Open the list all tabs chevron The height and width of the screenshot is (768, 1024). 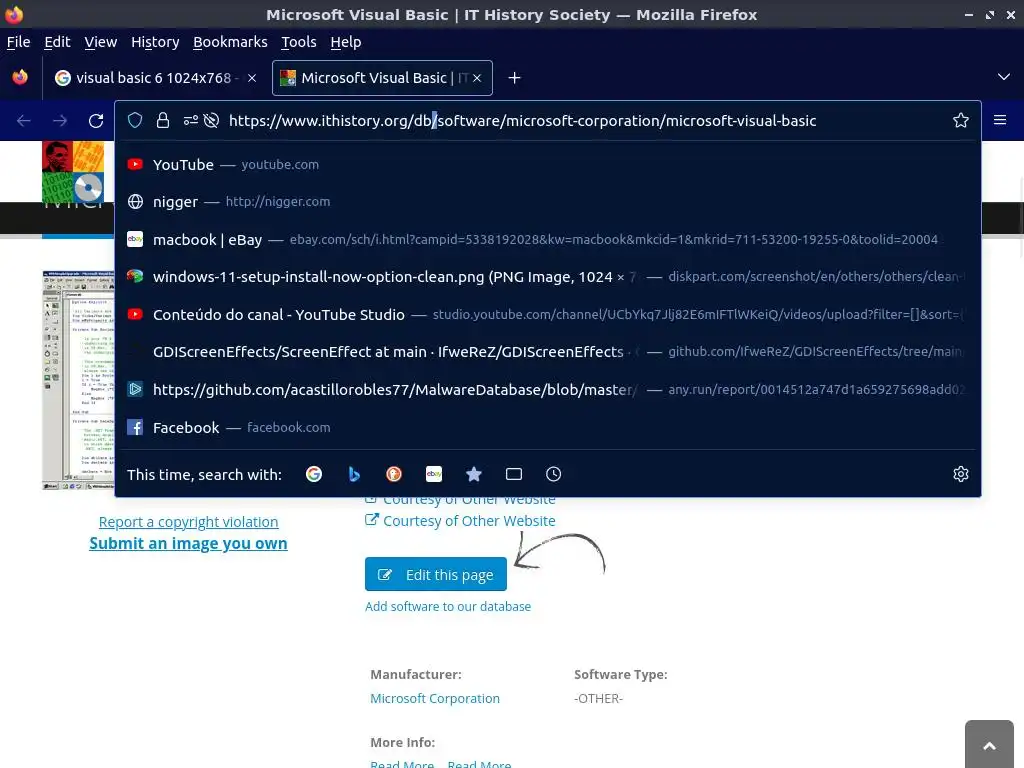pos(1004,77)
